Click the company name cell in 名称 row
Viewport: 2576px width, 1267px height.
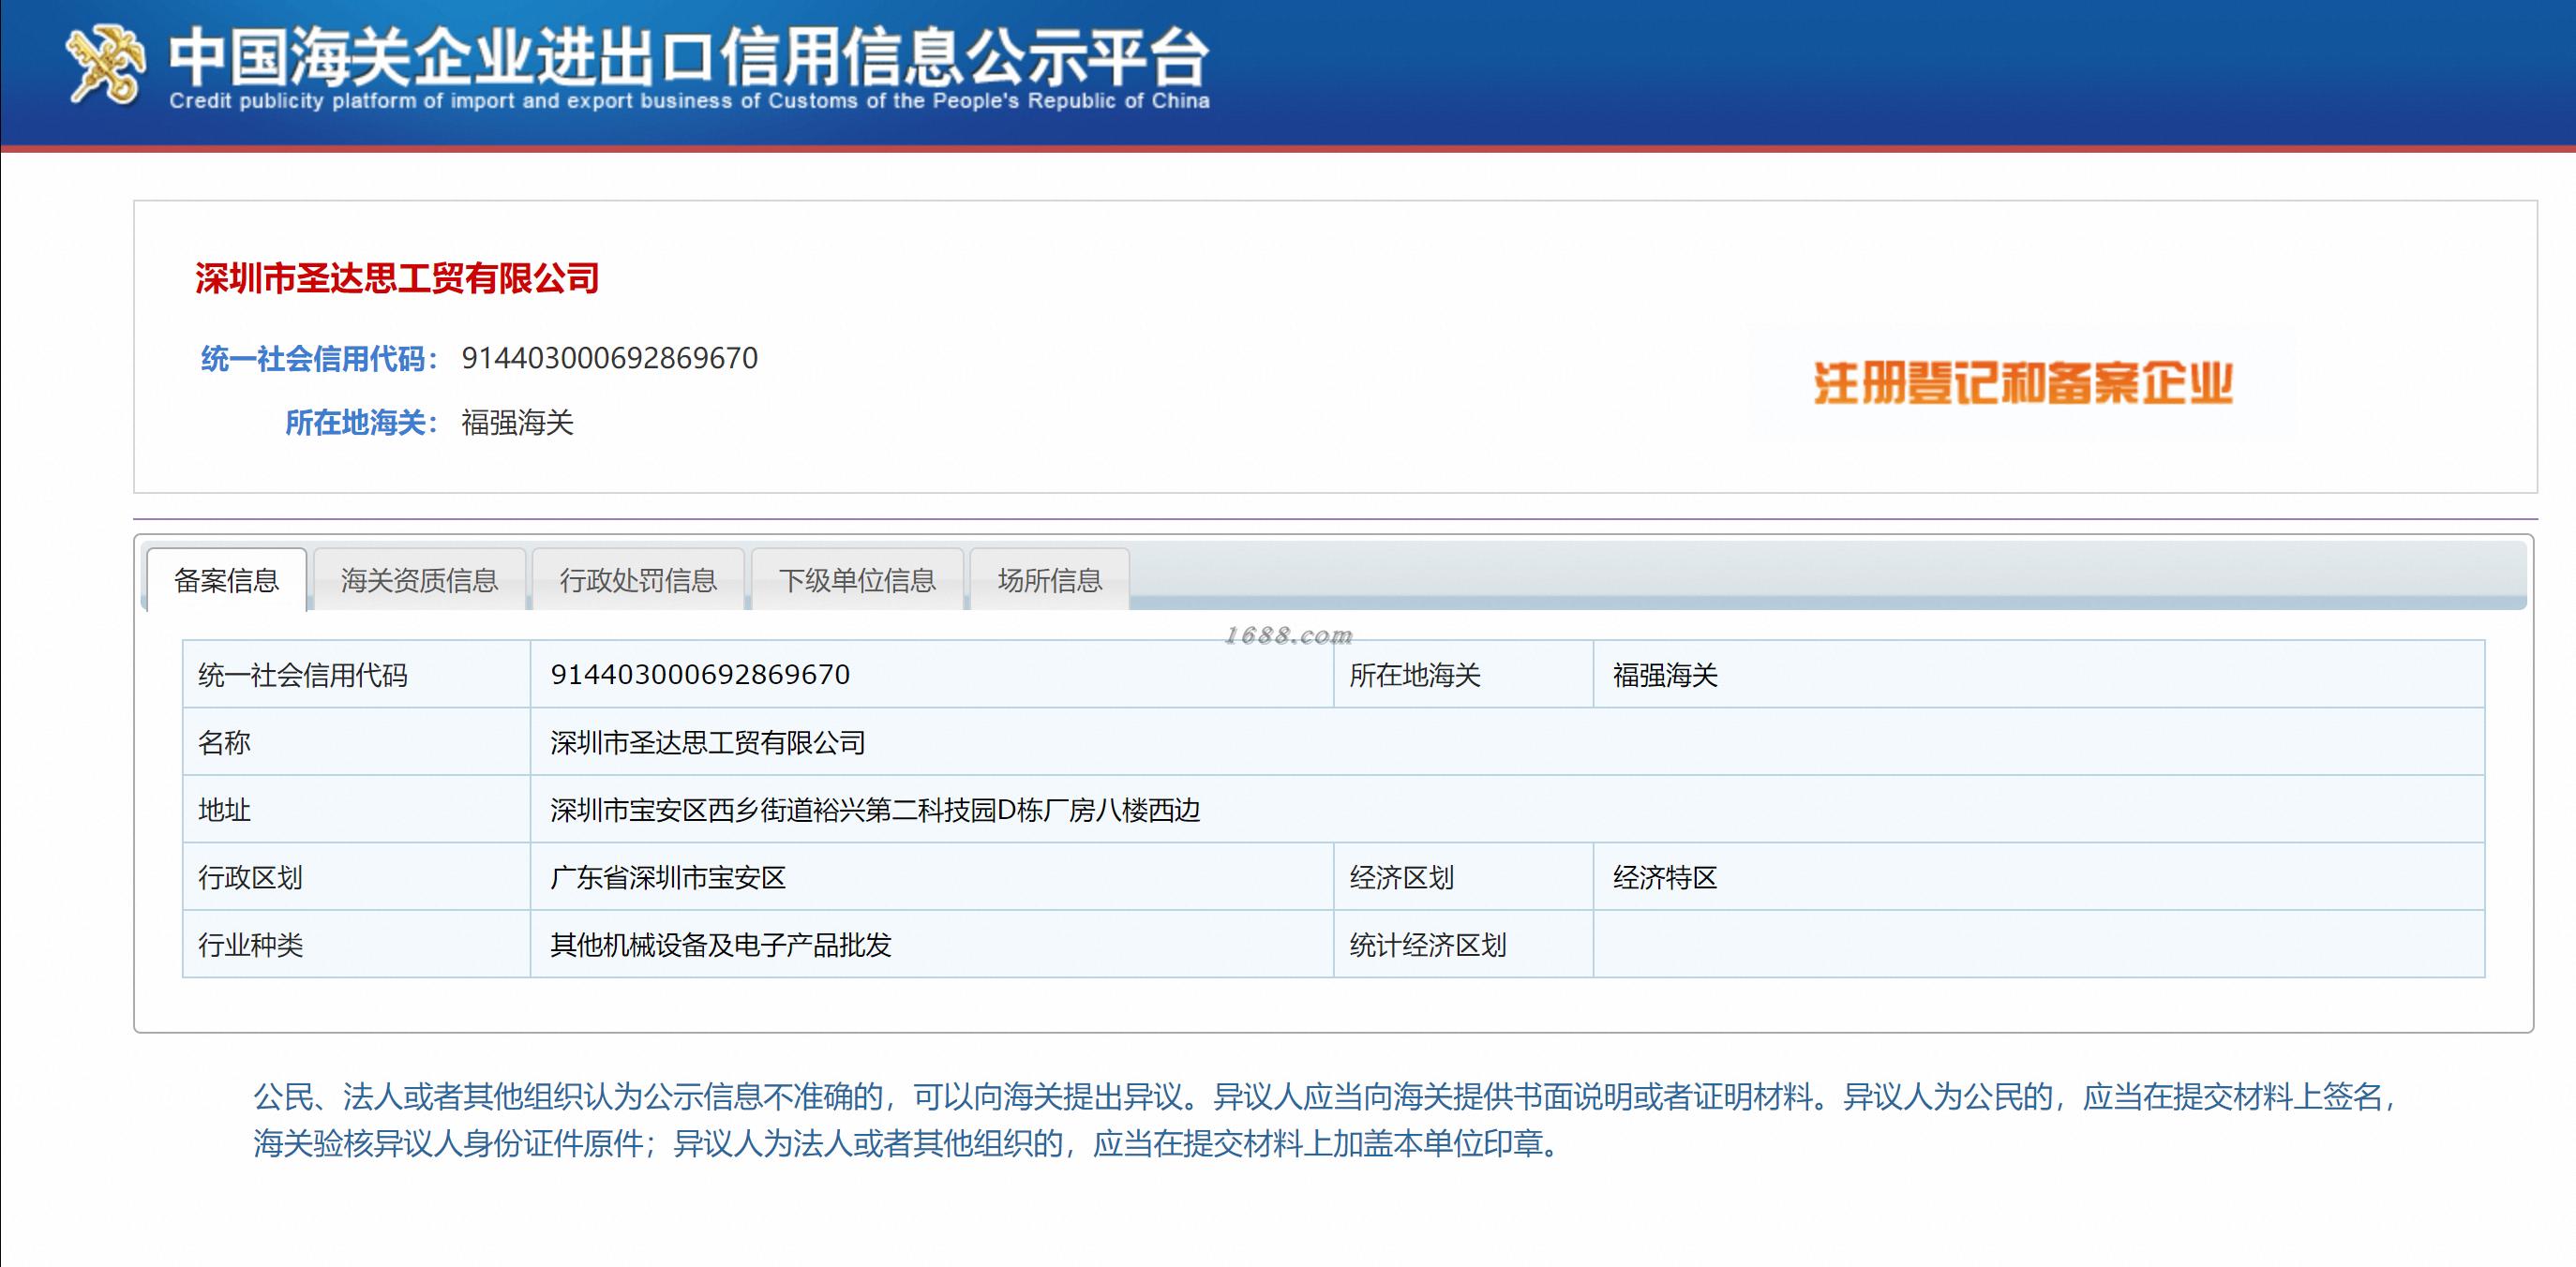[708, 742]
